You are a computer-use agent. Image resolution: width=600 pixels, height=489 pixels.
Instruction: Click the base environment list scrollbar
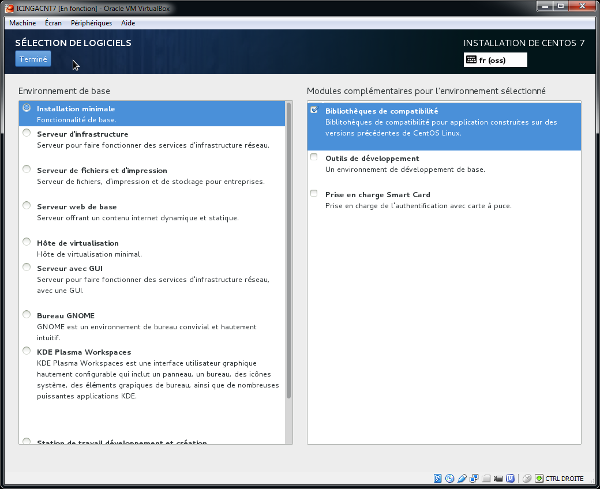[x=289, y=251]
